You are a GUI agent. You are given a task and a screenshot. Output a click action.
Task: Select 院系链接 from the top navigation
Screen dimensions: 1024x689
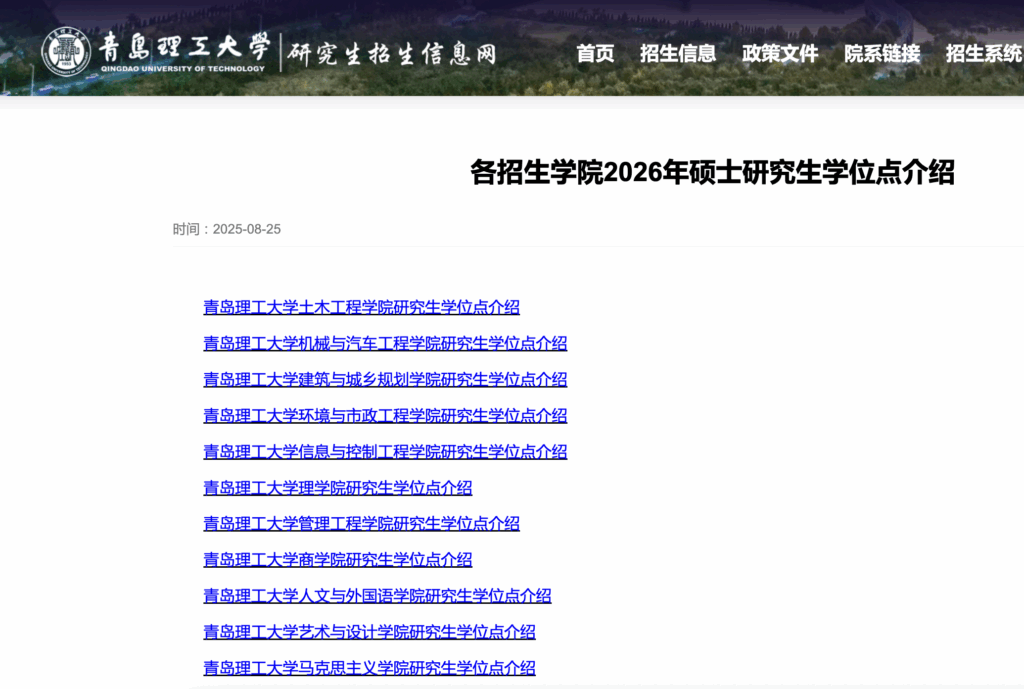[882, 54]
